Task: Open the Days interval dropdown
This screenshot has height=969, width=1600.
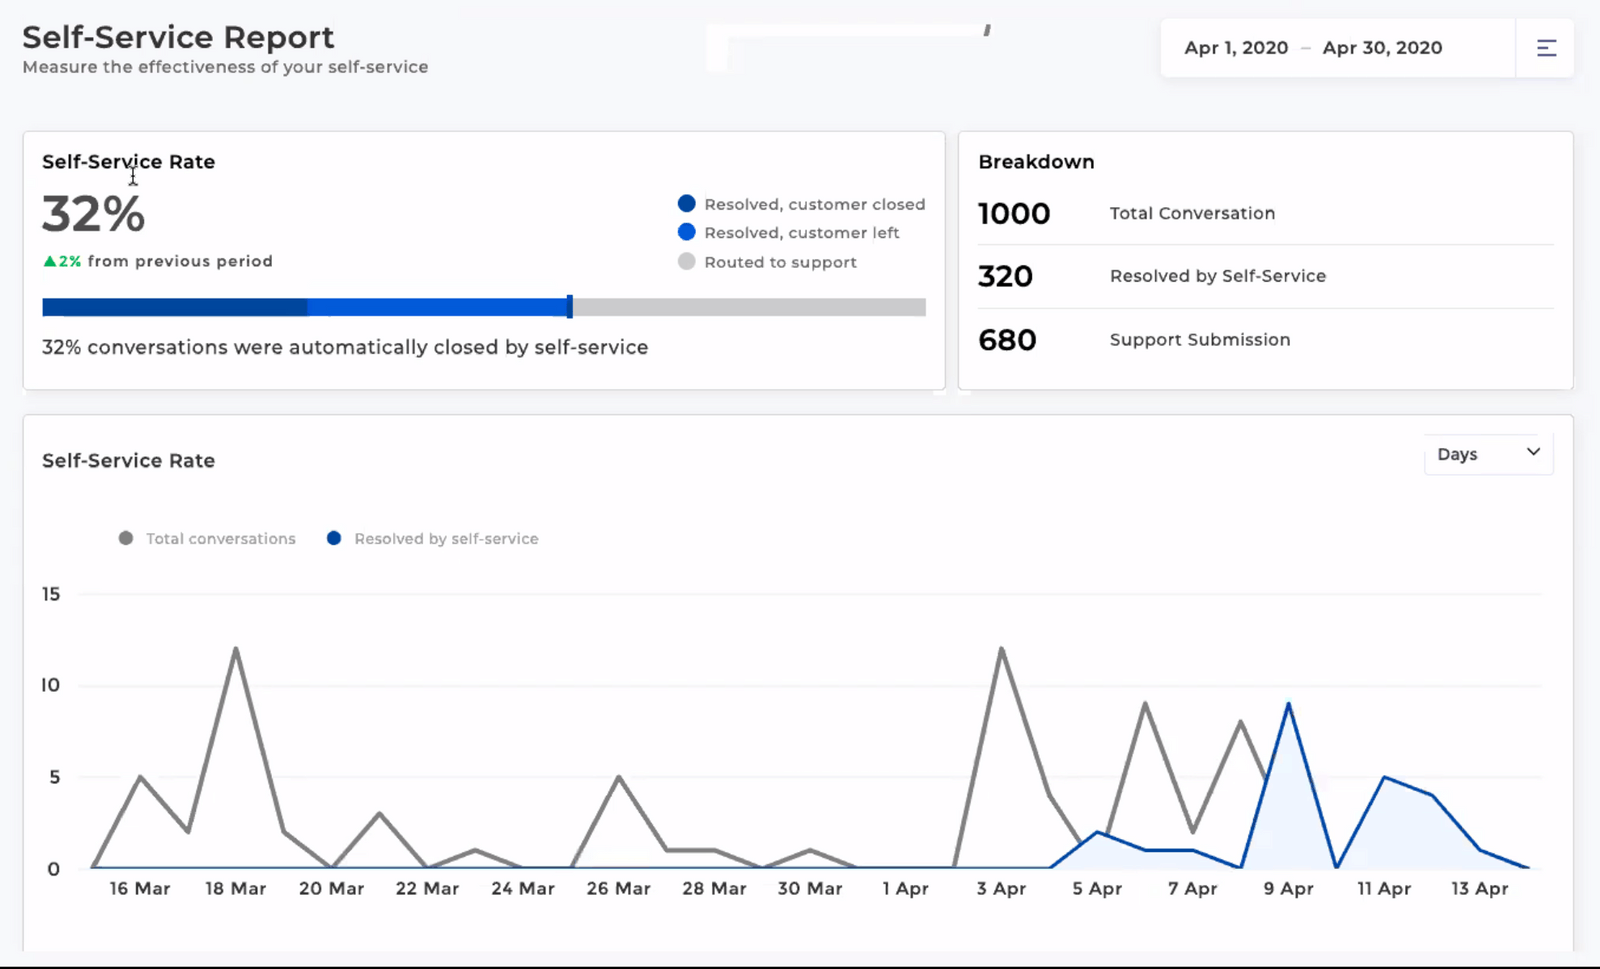Action: pos(1488,453)
